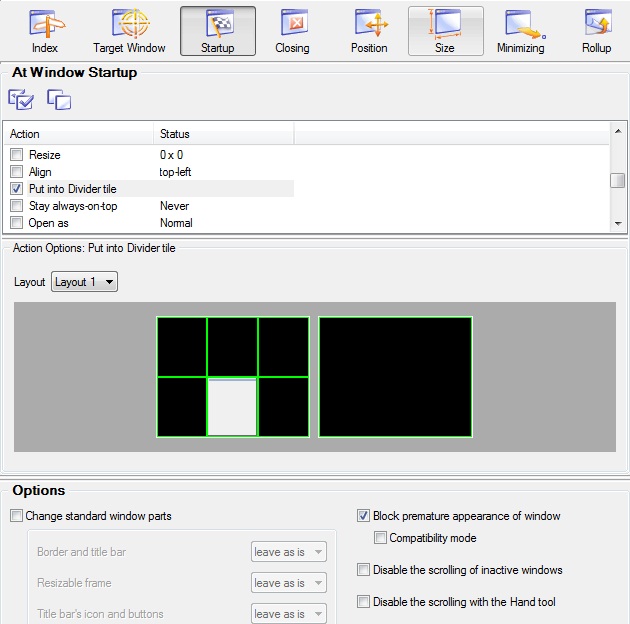Screen dimensions: 630x624
Task: Select the large right monitor tile
Action: click(x=395, y=377)
